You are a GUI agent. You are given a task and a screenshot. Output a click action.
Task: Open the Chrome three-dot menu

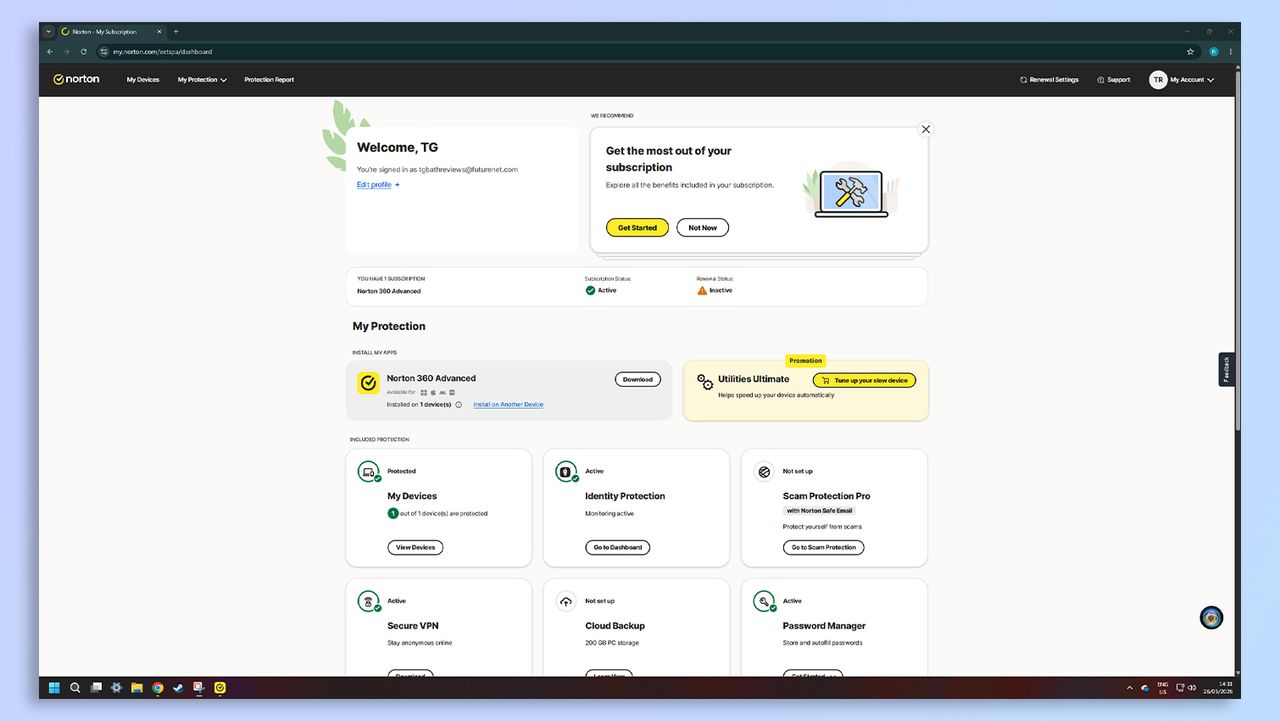pyautogui.click(x=1231, y=52)
